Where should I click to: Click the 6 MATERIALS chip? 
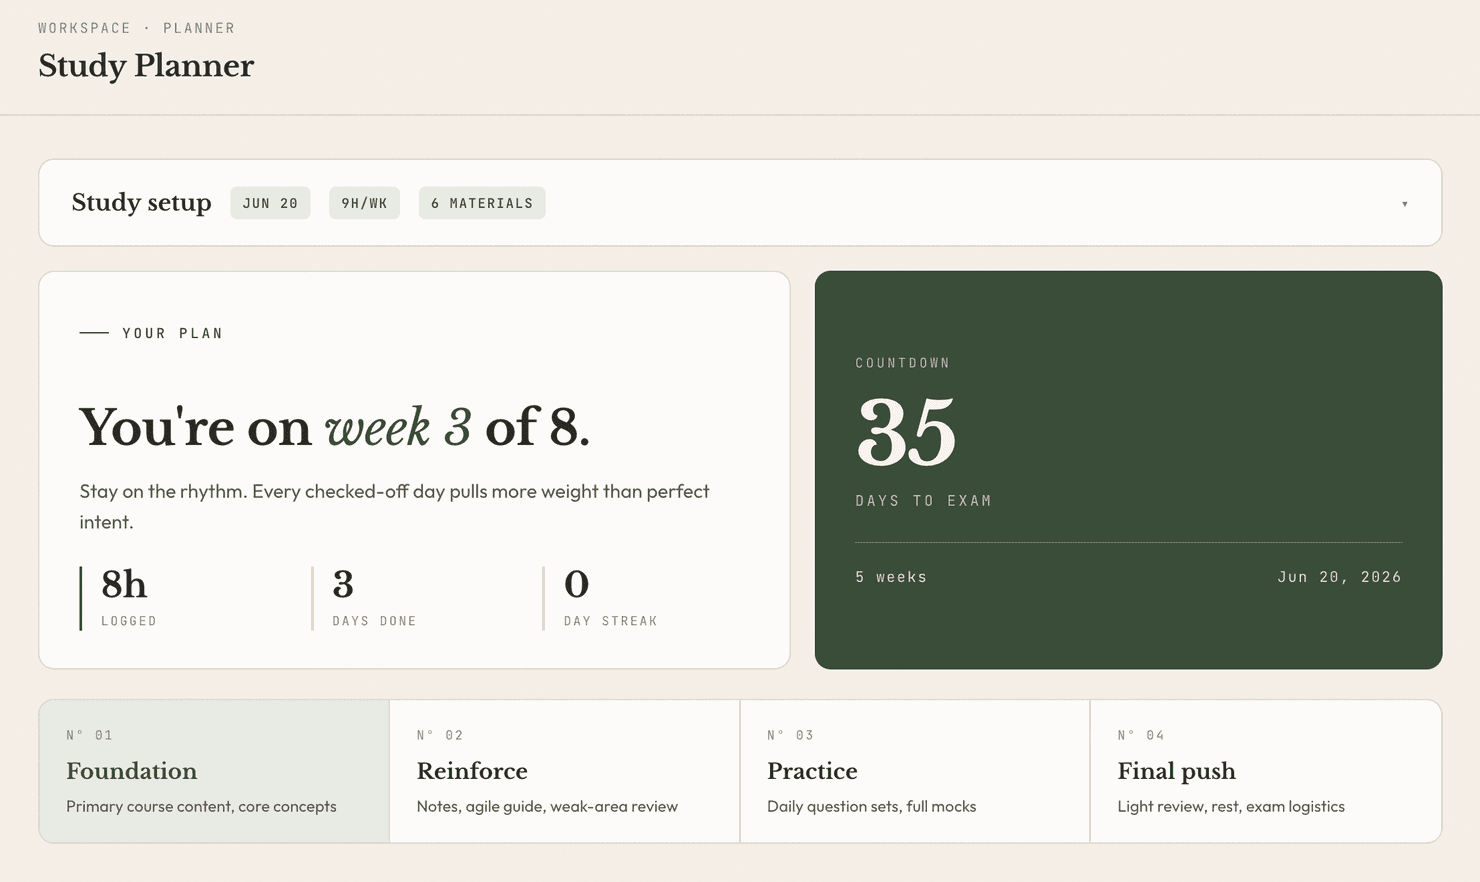[x=482, y=203]
